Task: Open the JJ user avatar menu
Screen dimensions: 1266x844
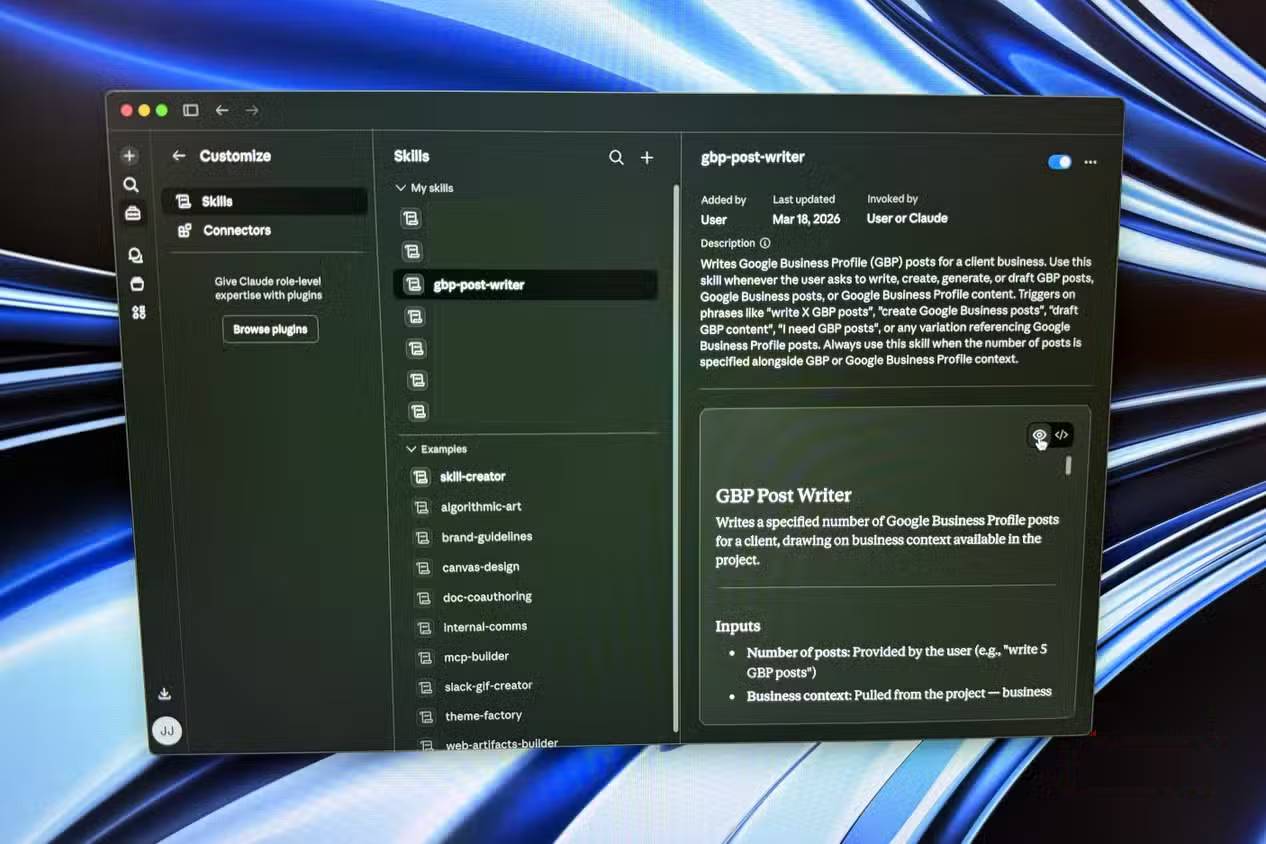Action: pyautogui.click(x=167, y=732)
